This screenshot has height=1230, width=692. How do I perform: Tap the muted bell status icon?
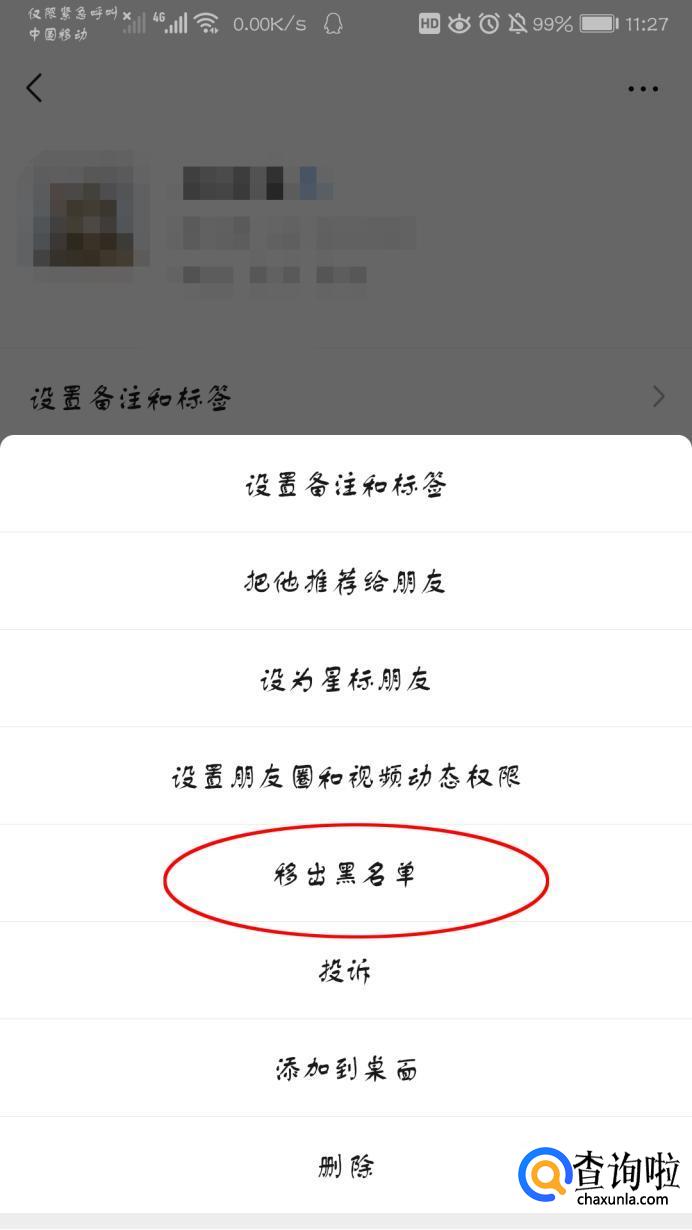pos(517,23)
